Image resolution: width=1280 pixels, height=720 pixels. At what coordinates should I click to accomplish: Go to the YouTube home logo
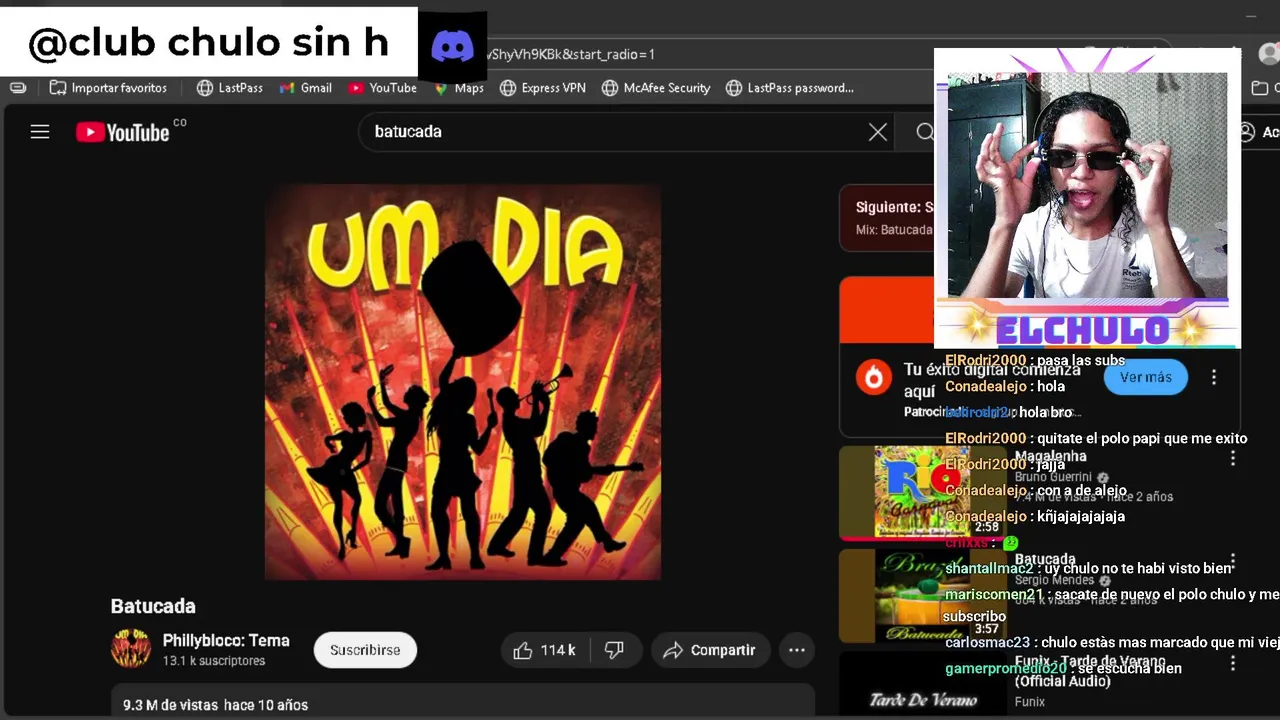(123, 132)
